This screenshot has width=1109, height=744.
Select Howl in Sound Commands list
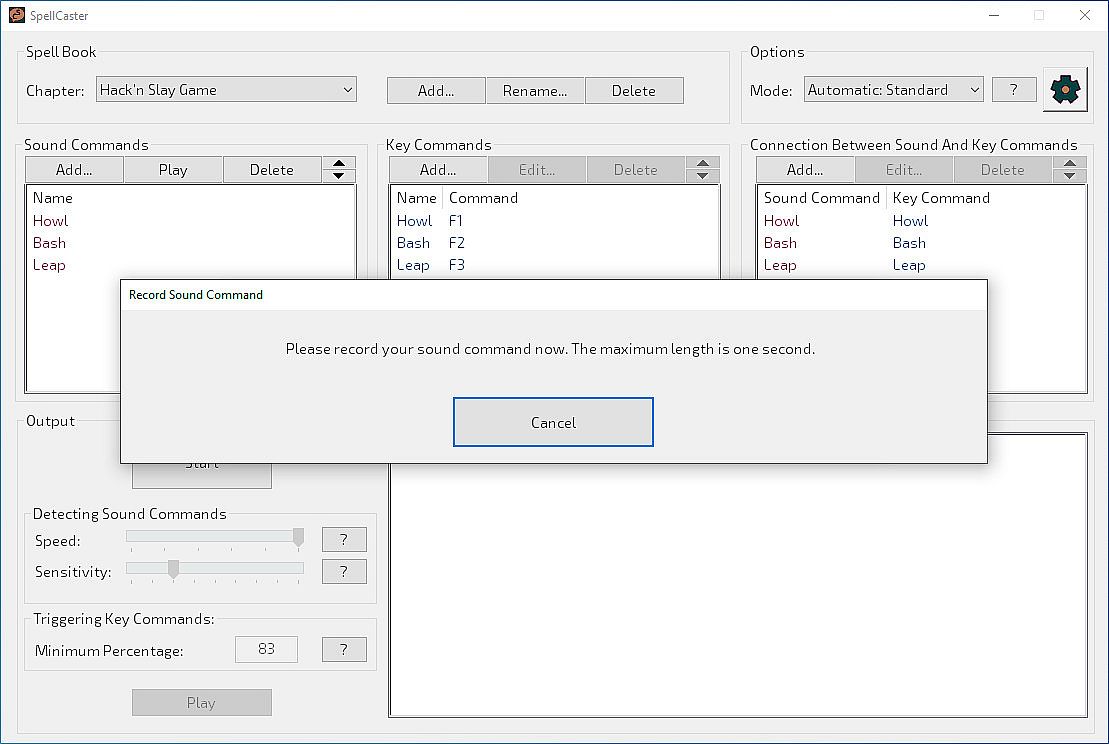coord(50,221)
